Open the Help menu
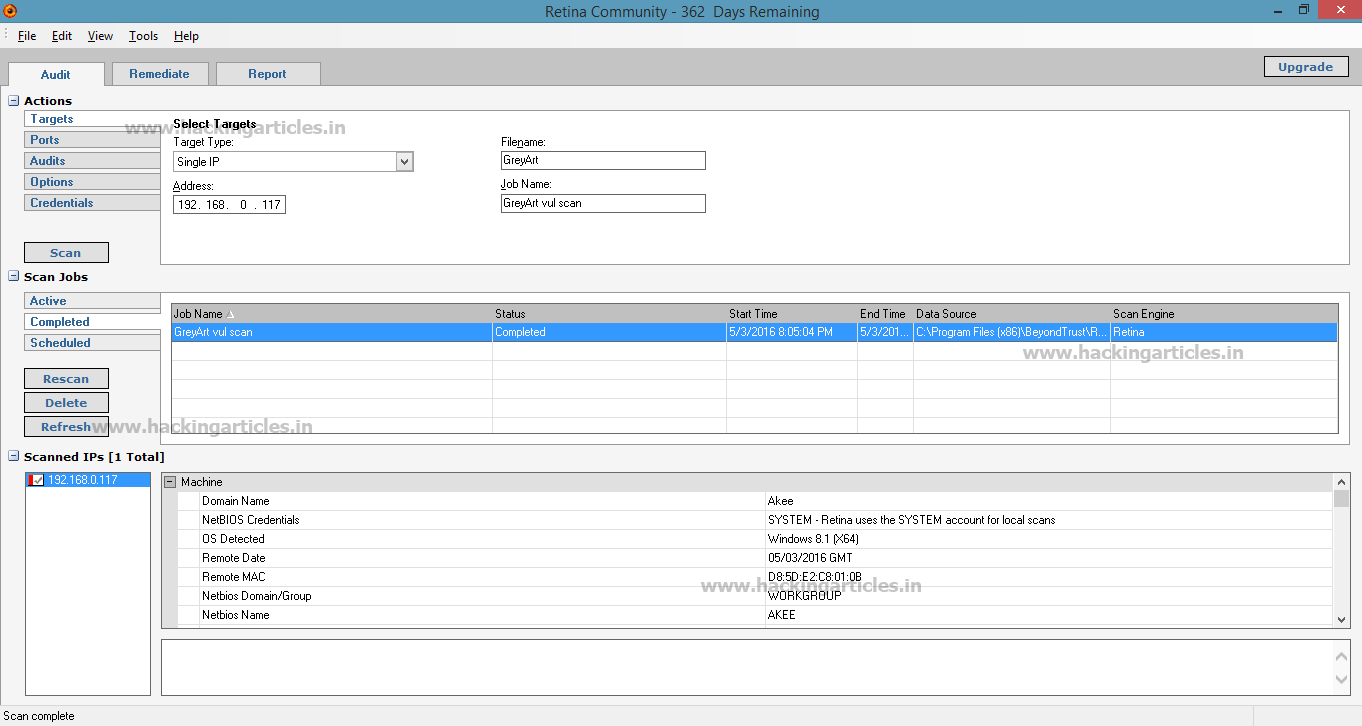The height and width of the screenshot is (726, 1362). click(186, 36)
